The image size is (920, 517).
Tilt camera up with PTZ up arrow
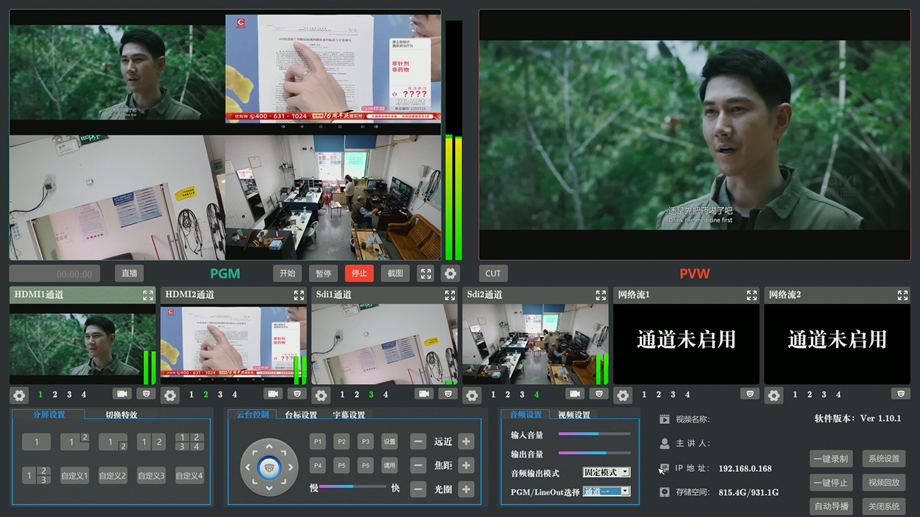268,446
